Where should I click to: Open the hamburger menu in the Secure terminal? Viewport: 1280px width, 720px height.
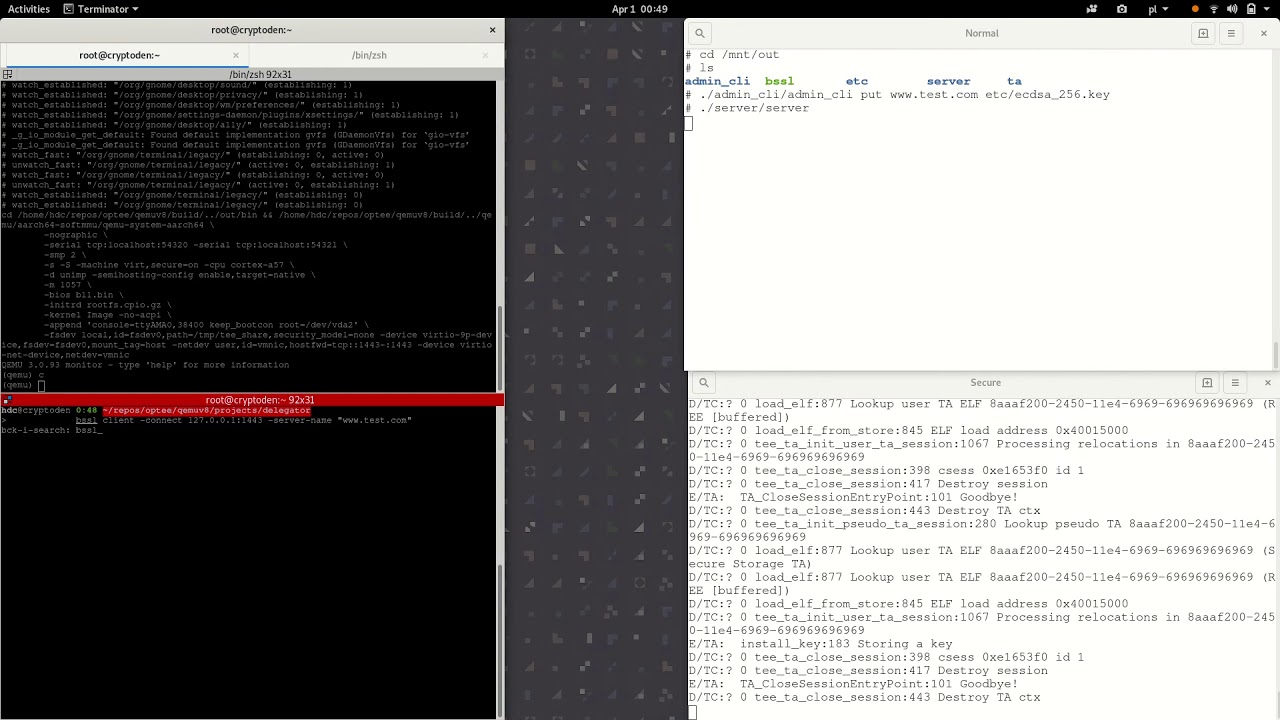click(1235, 382)
